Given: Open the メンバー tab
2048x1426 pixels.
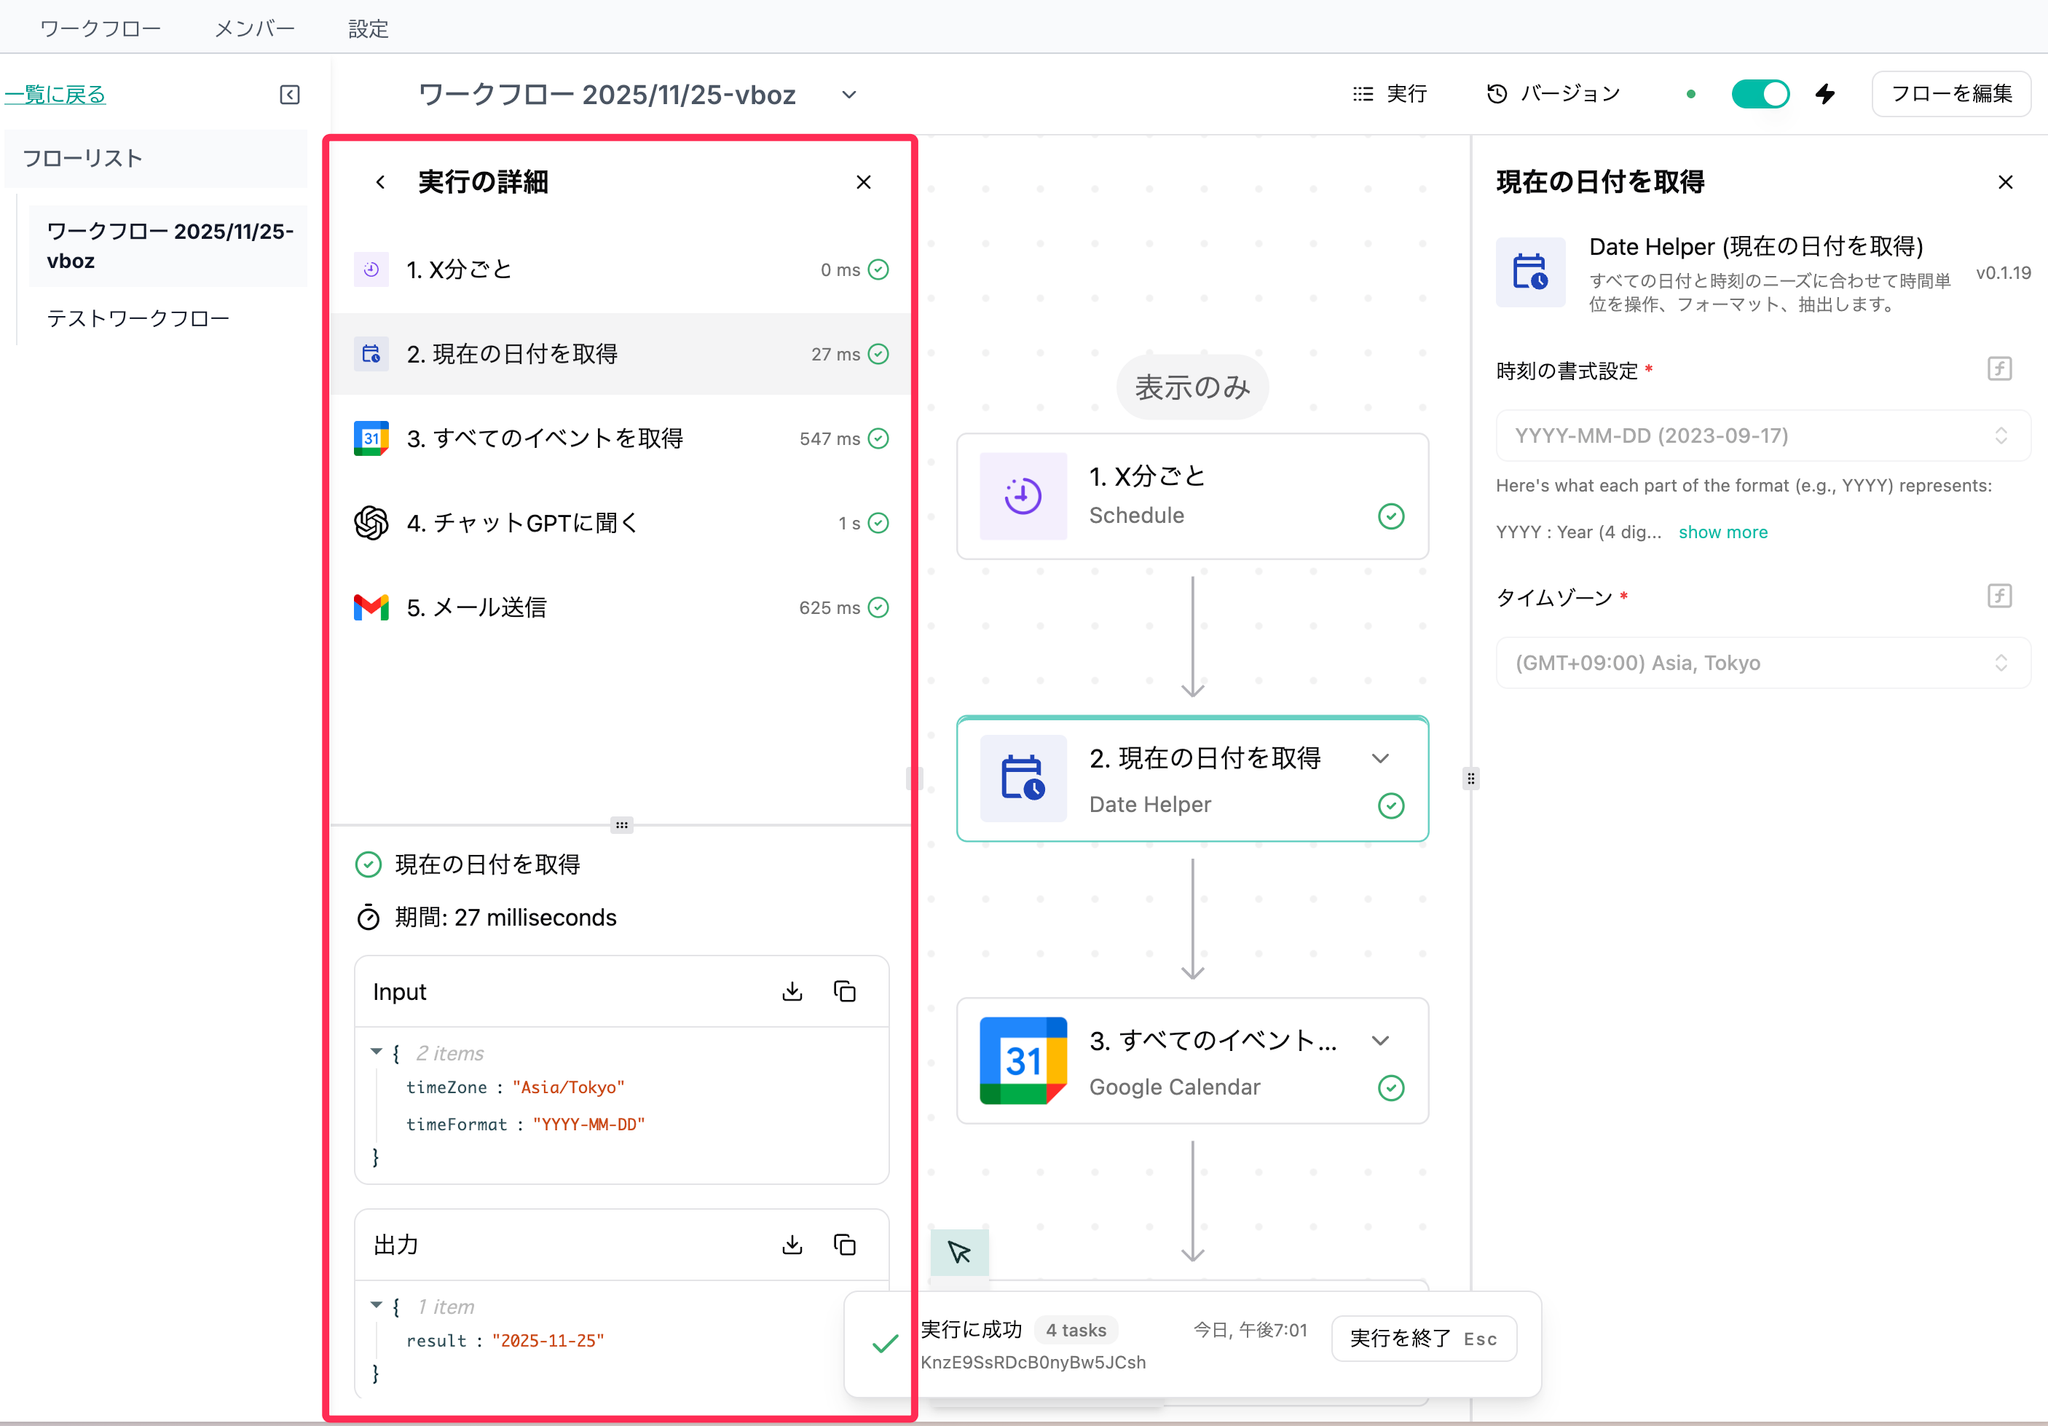Looking at the screenshot, I should [254, 28].
